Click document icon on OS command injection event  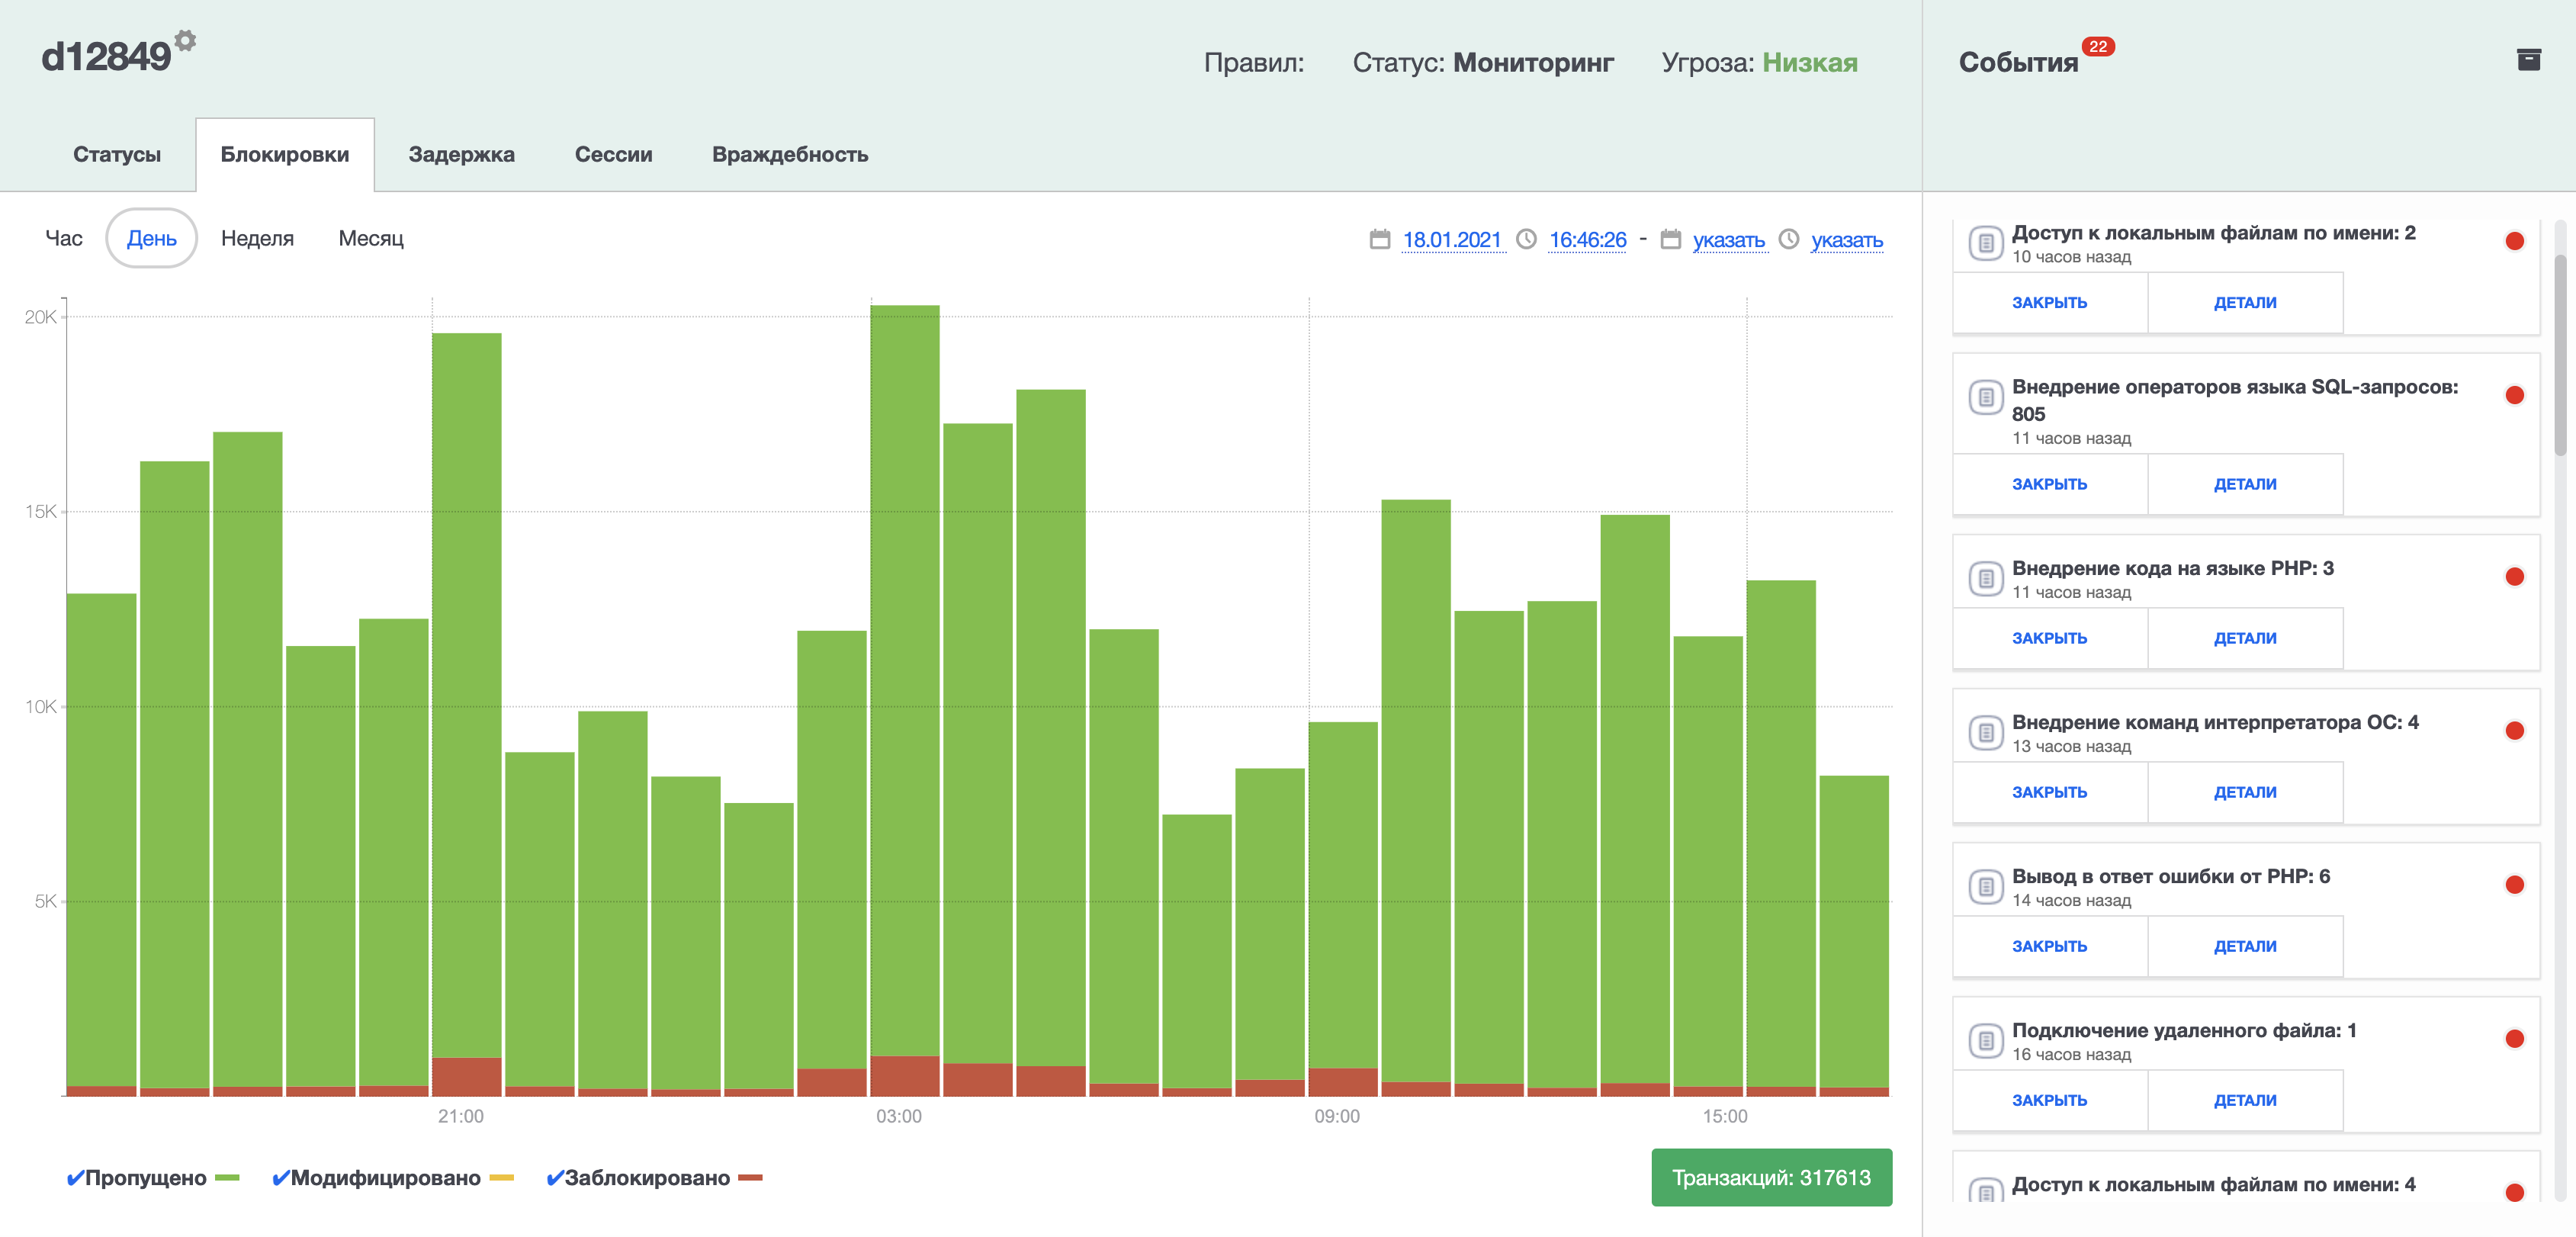tap(1985, 732)
